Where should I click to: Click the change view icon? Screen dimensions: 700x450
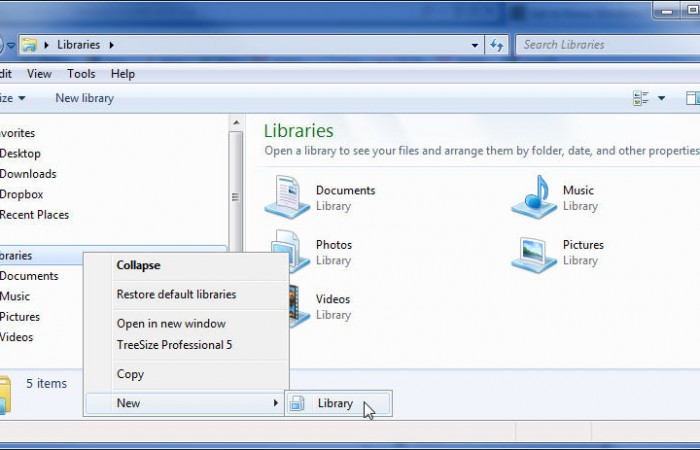[x=641, y=98]
